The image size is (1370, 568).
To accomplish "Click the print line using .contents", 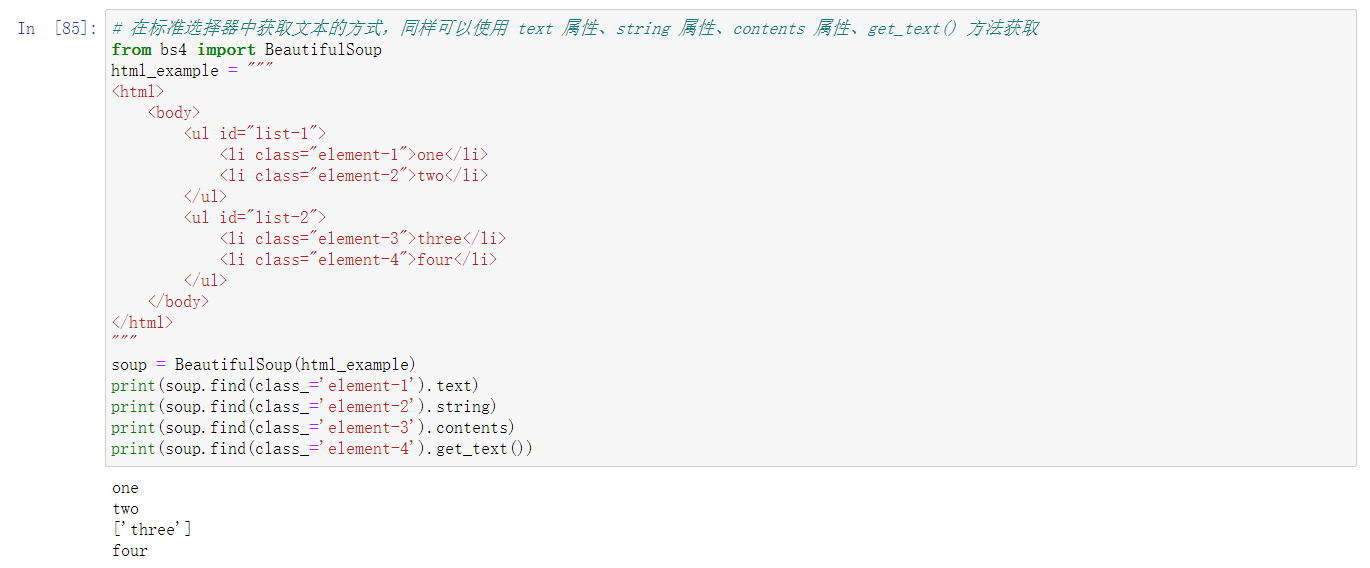I will tap(313, 427).
